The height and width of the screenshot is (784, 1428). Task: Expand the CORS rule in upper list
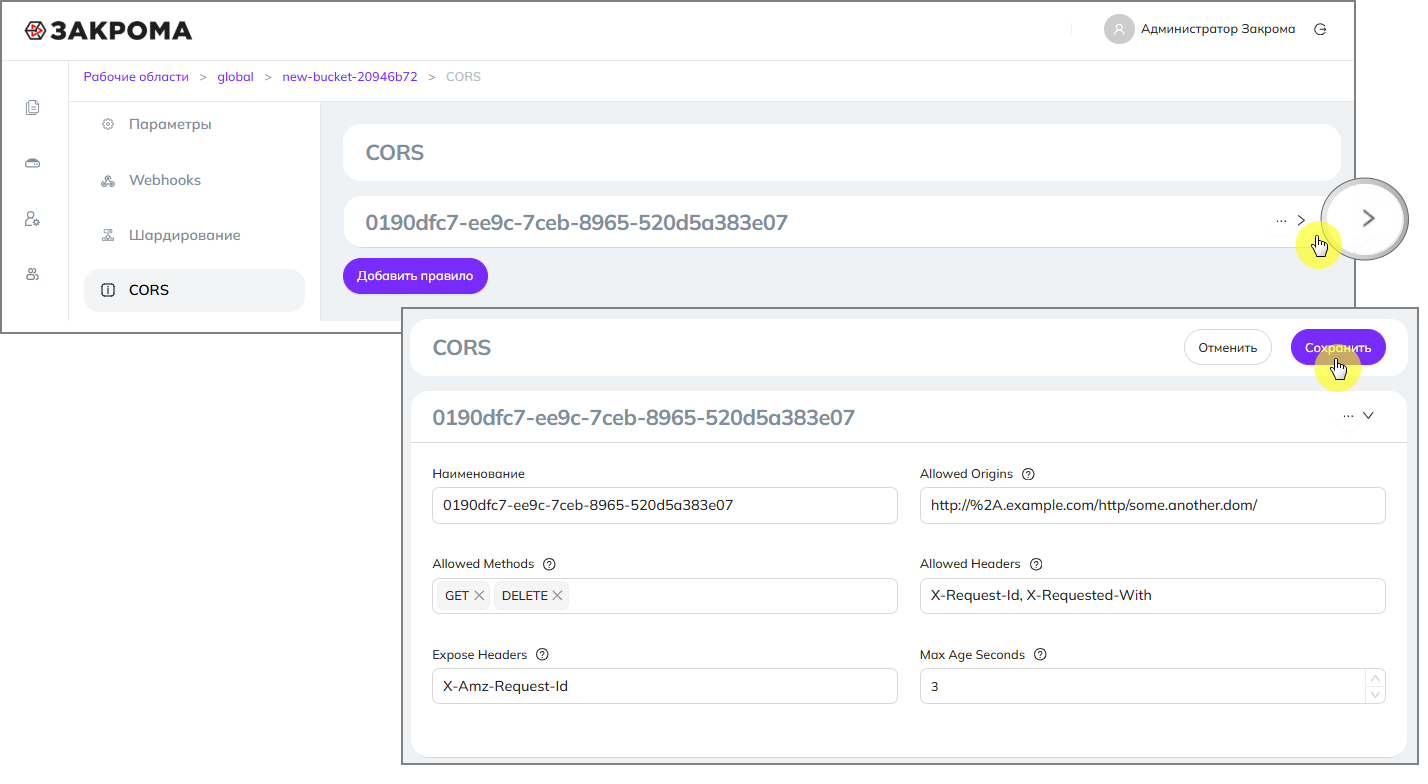pyautogui.click(x=1301, y=221)
